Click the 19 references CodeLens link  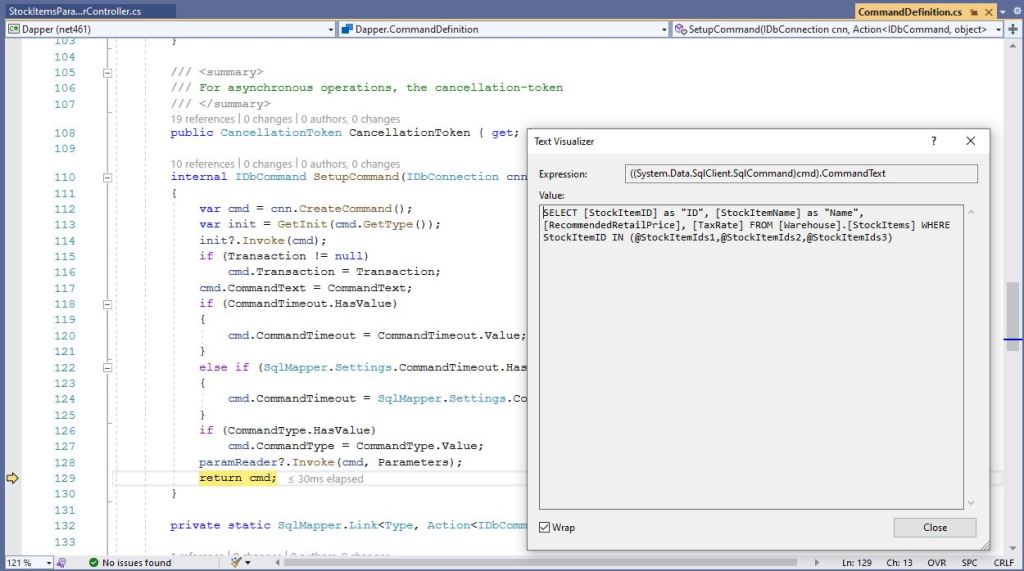(x=202, y=119)
